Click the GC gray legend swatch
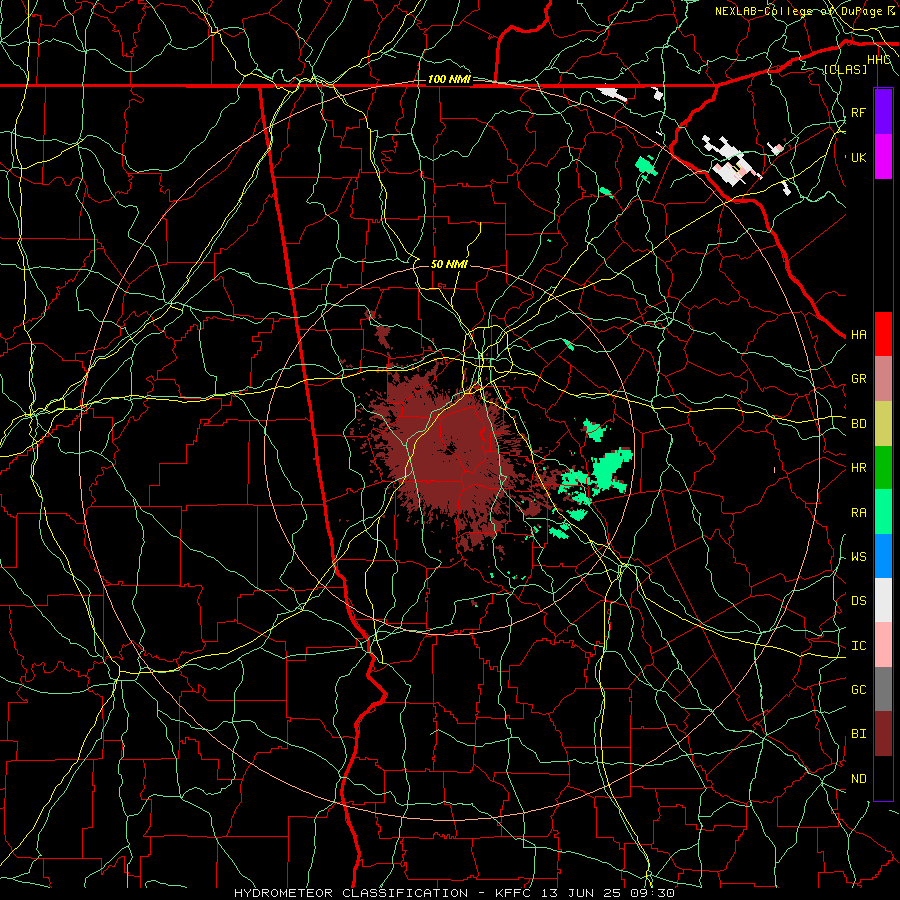This screenshot has width=900, height=900. (x=883, y=689)
